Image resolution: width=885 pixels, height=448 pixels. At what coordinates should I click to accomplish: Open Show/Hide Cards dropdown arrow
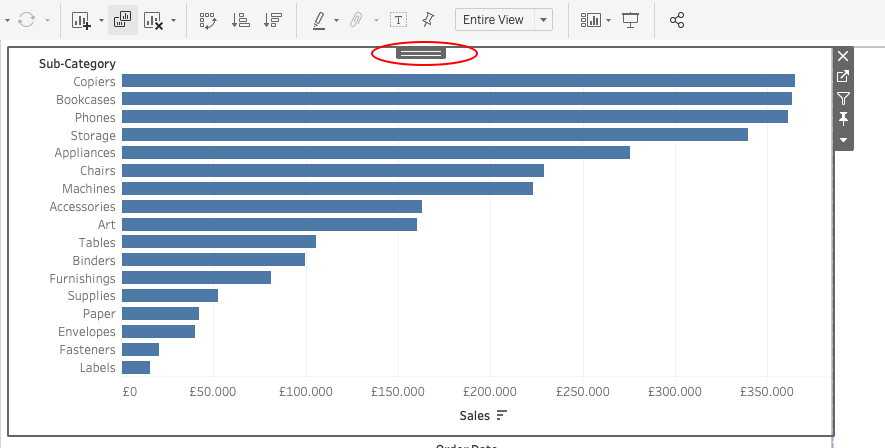click(x=608, y=20)
